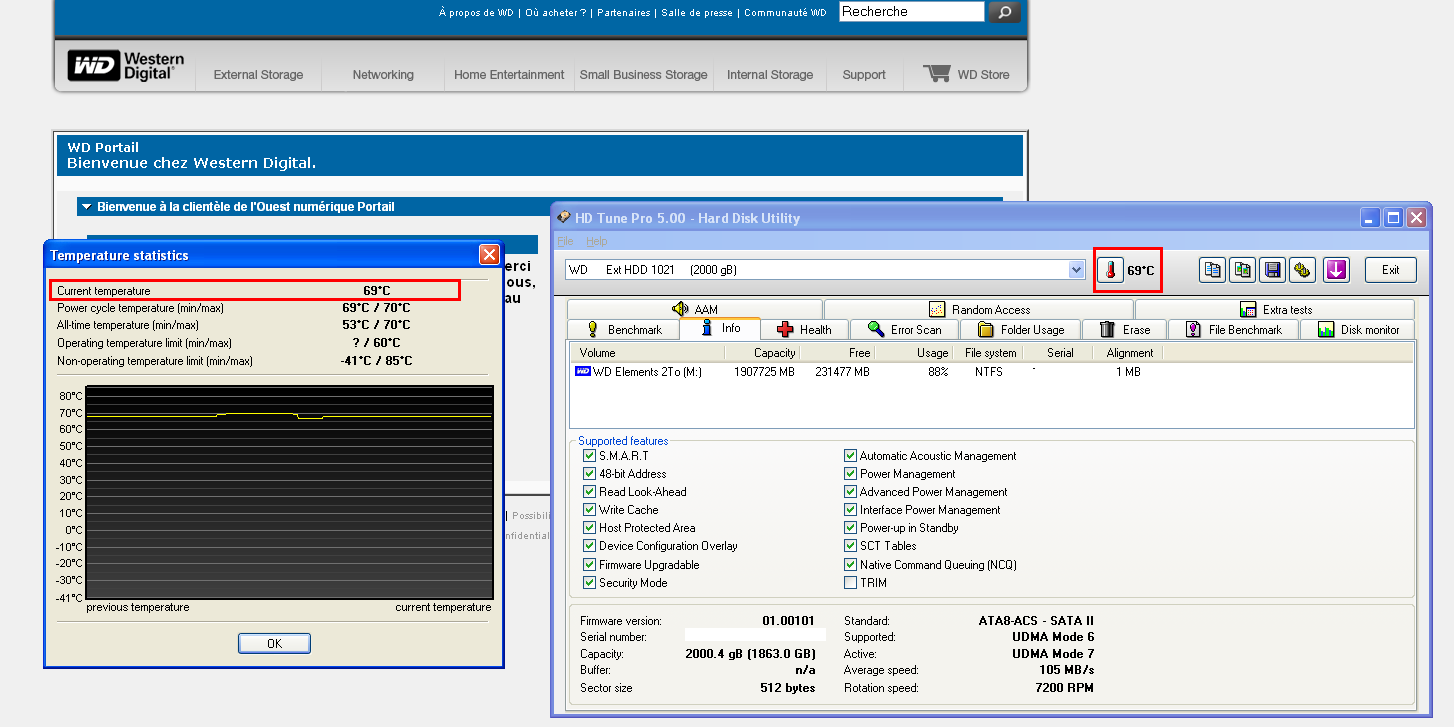The width and height of the screenshot is (1454, 727).
Task: Switch to the Benchmark tab
Action: [622, 329]
